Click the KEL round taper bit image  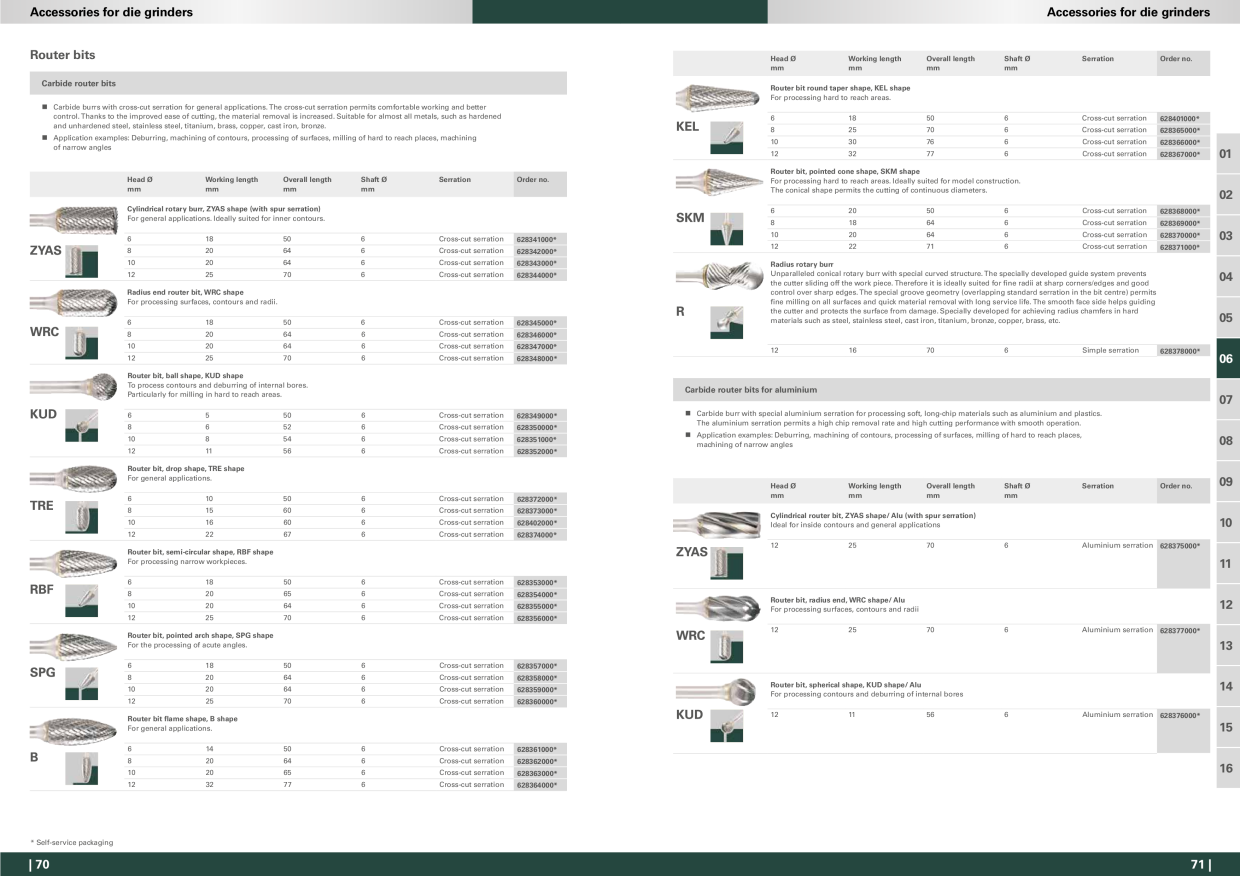point(719,96)
